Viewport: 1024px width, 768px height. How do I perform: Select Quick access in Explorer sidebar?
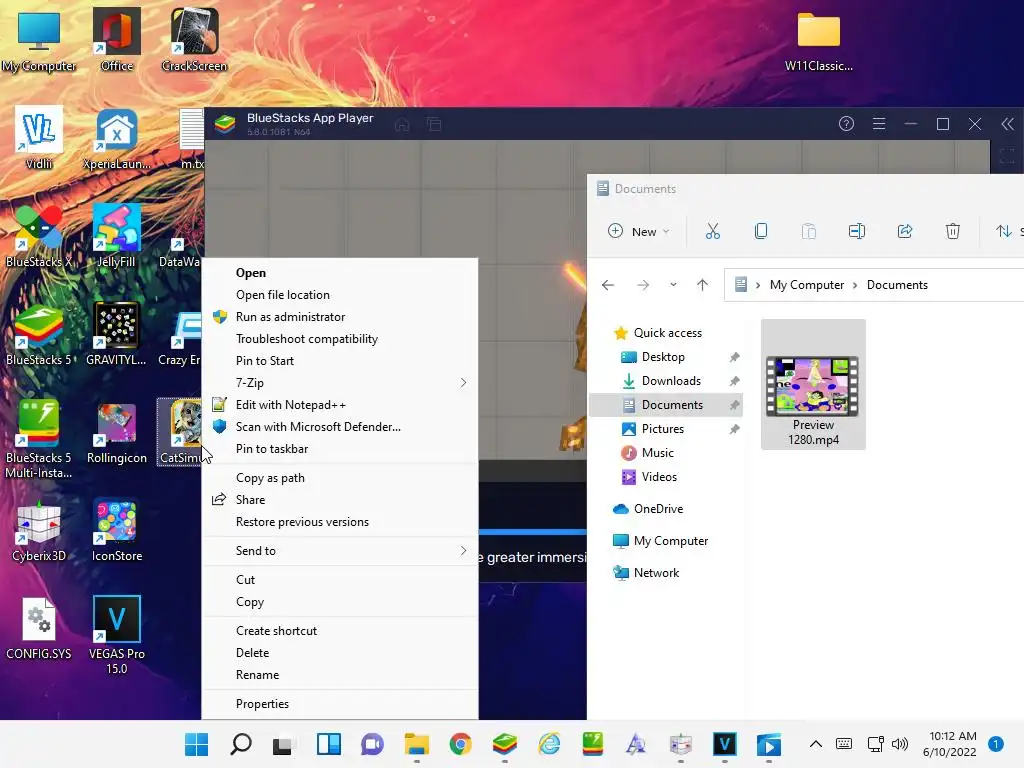[667, 332]
